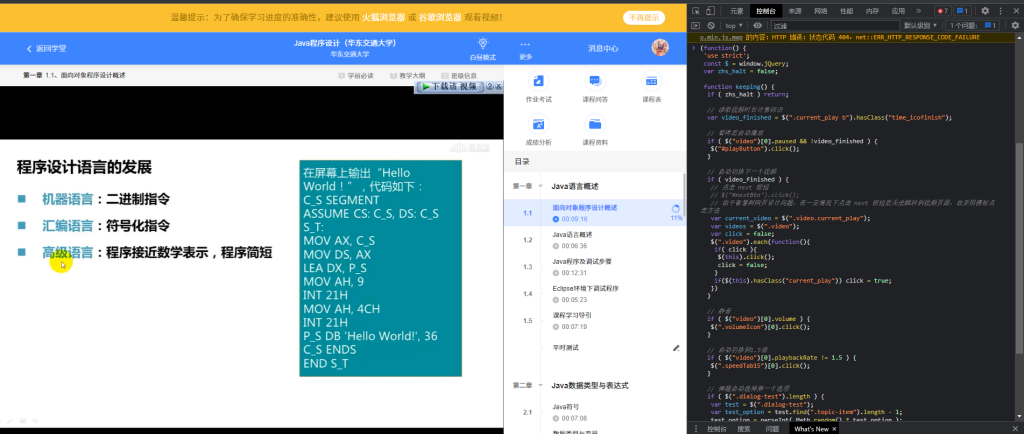Image resolution: width=1024 pixels, height=434 pixels.
Task: Open the 班级信息 class info link
Action: [459, 76]
